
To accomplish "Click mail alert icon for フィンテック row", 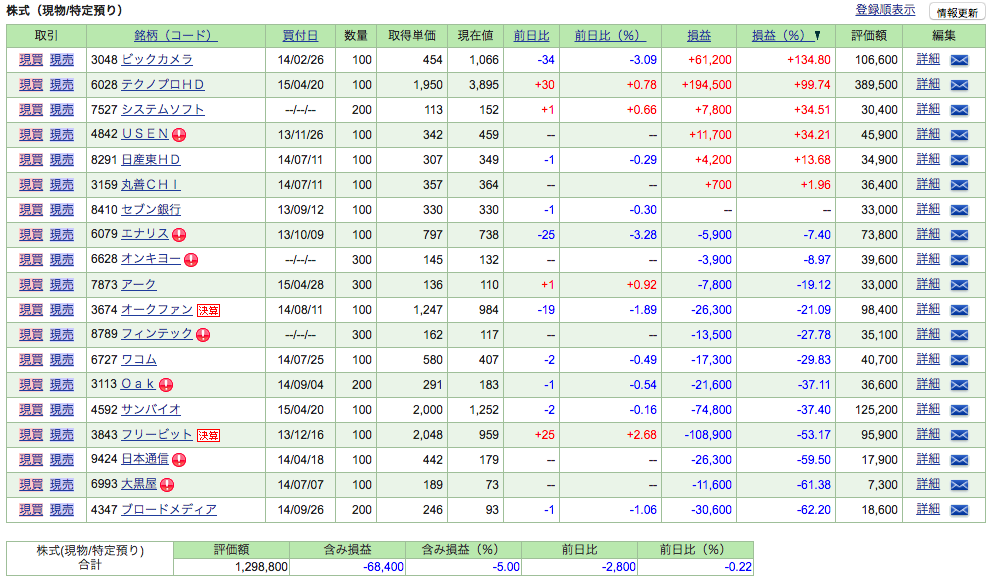I will 959,335.
